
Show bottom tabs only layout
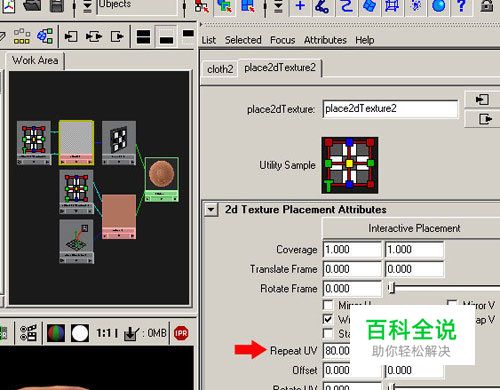tap(166, 37)
